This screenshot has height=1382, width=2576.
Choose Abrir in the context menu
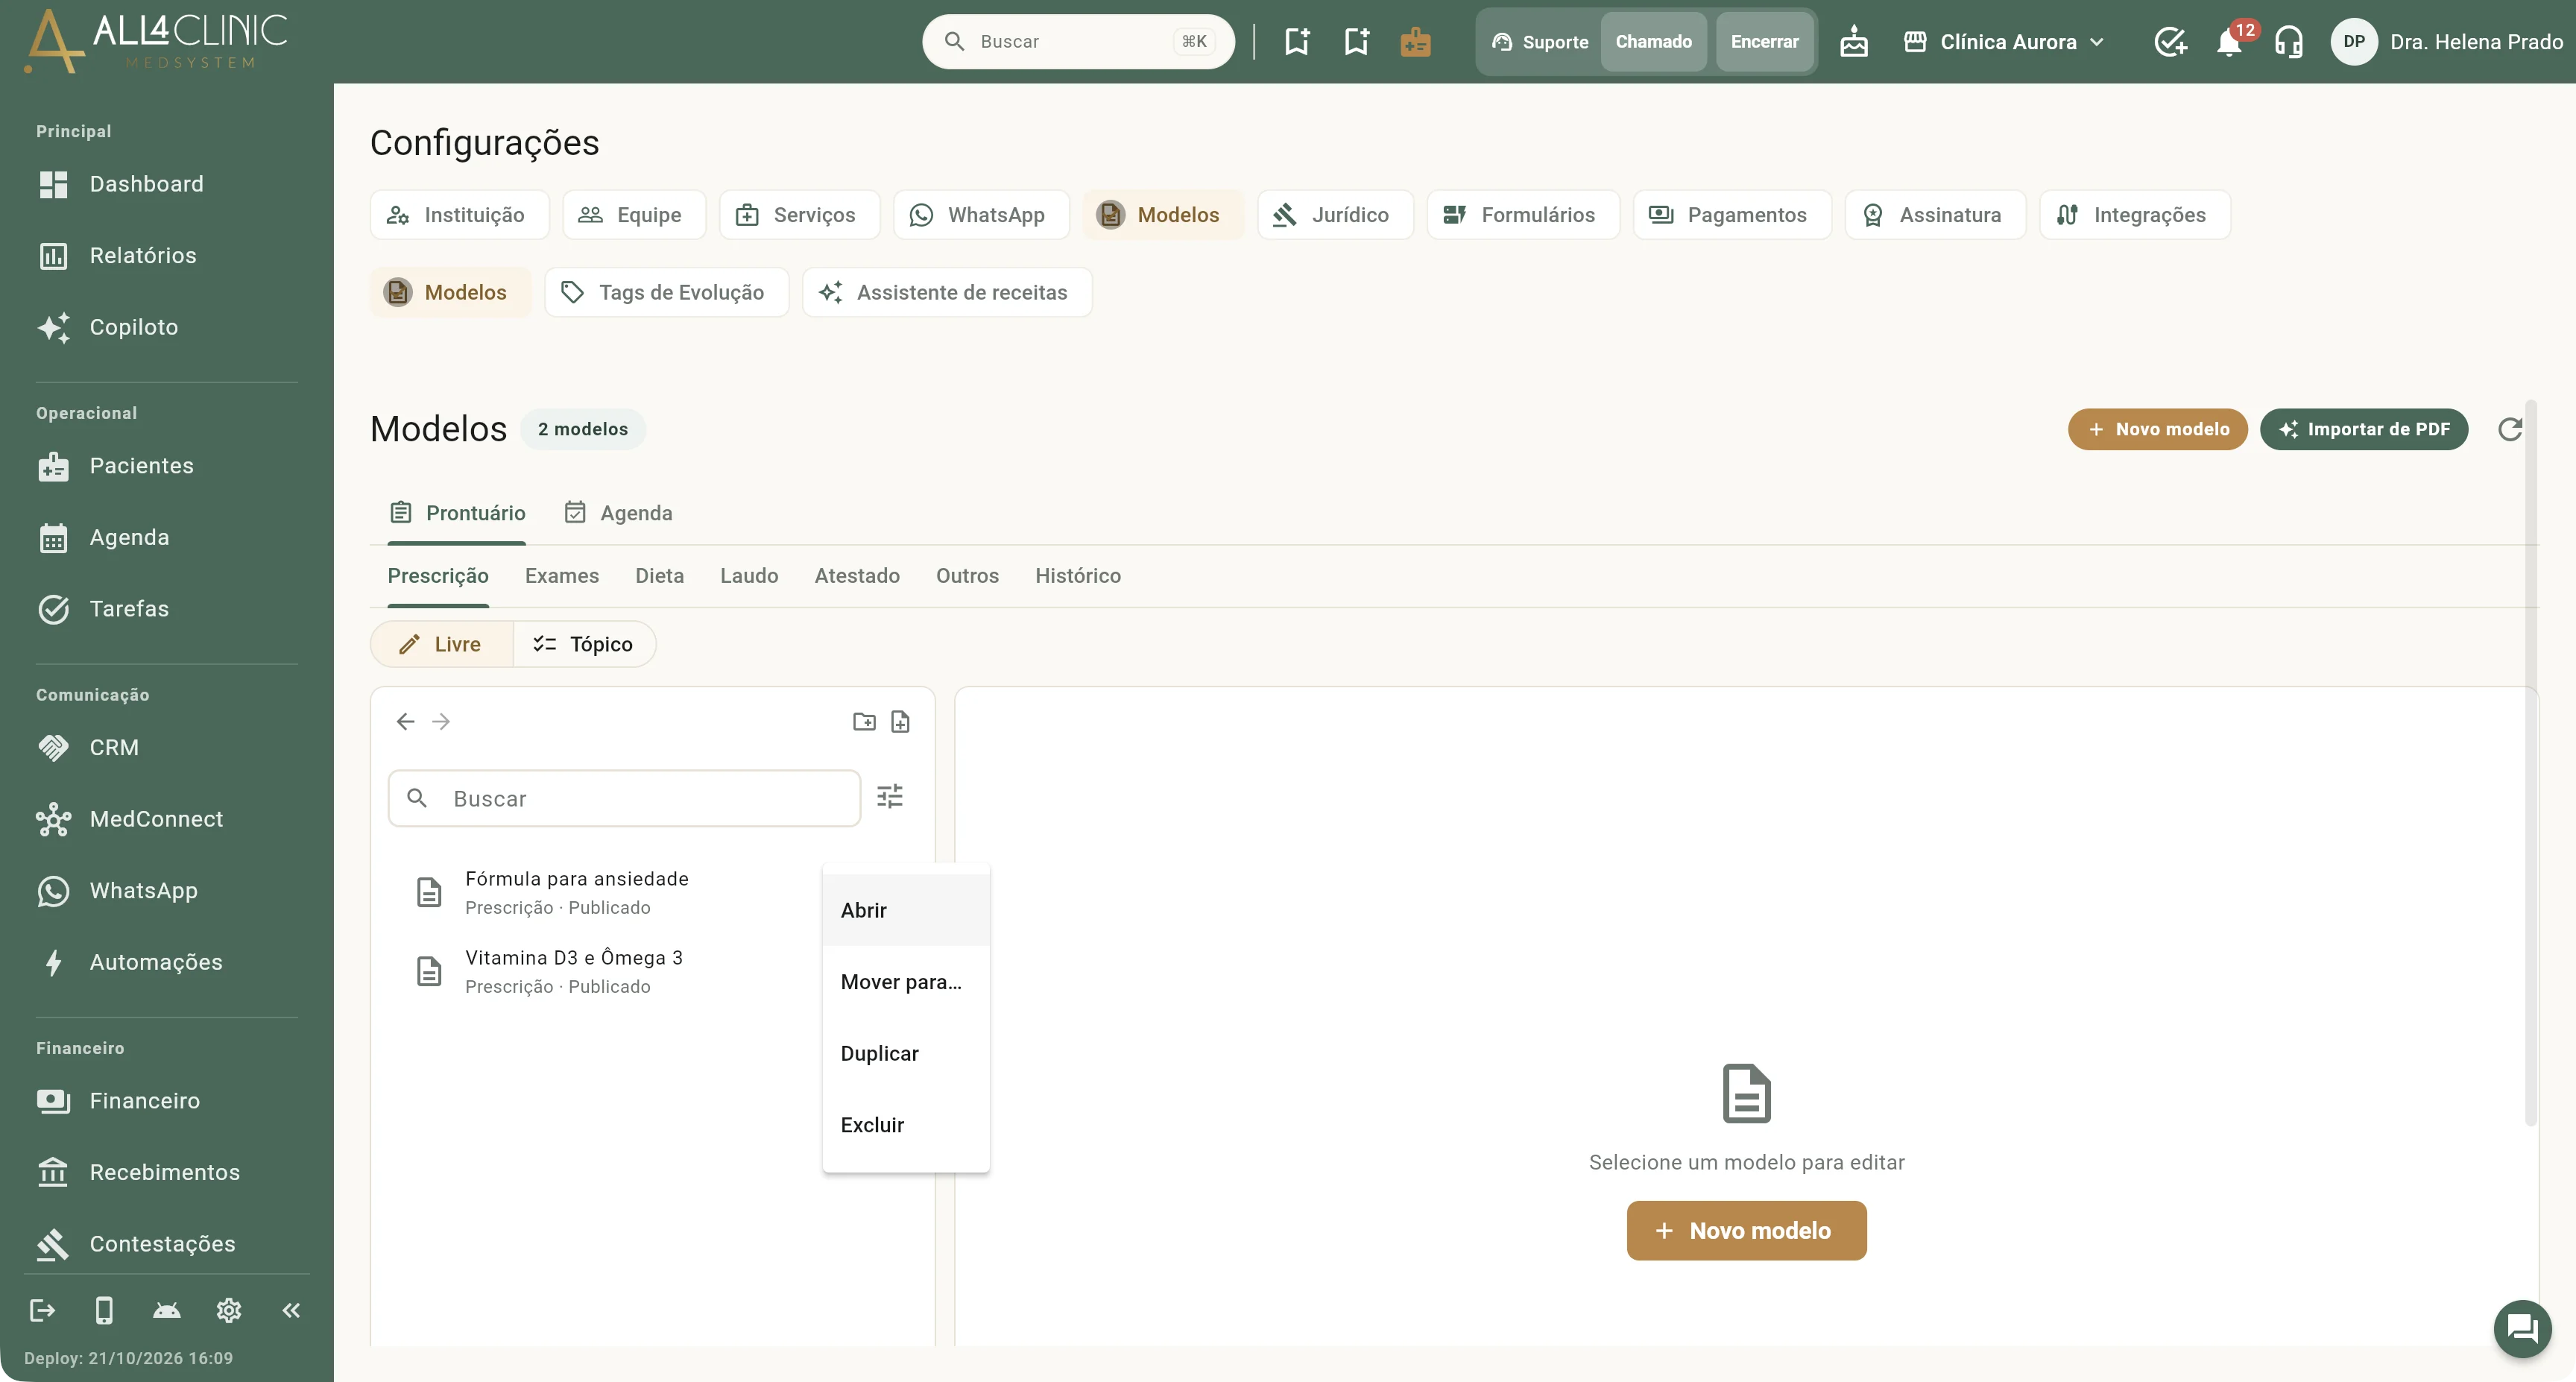click(906, 910)
